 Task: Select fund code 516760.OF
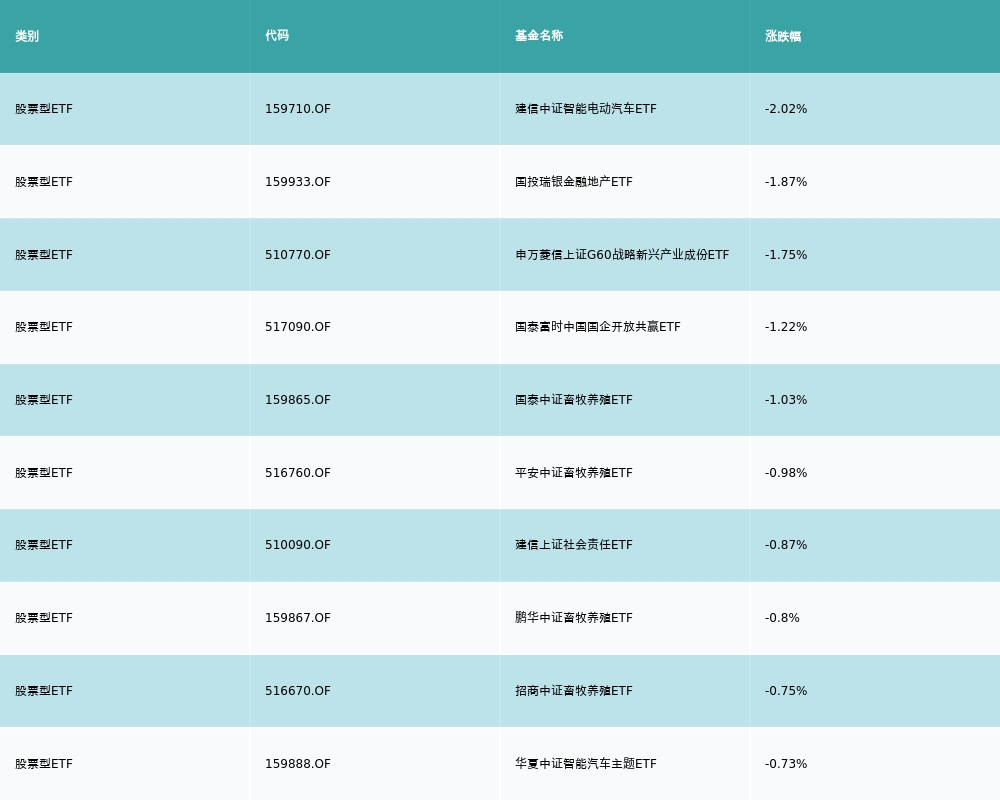[298, 473]
